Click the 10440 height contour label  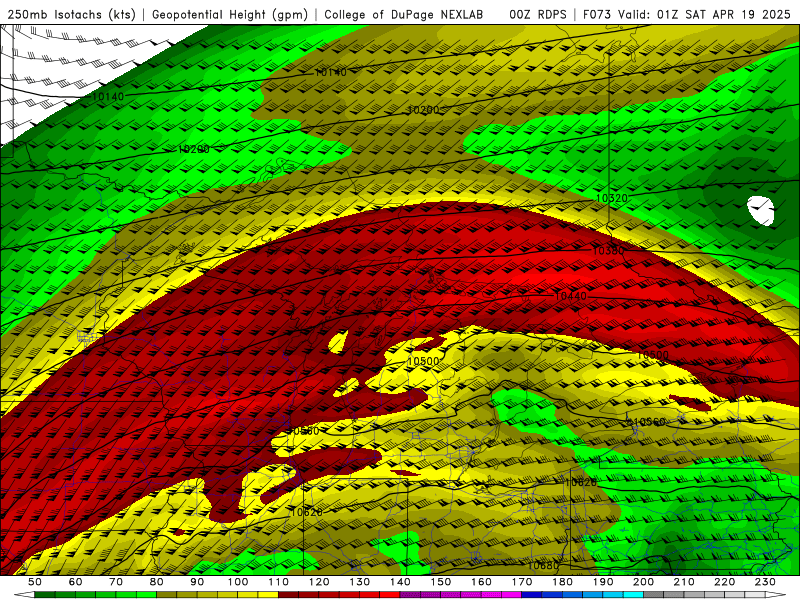(x=570, y=296)
